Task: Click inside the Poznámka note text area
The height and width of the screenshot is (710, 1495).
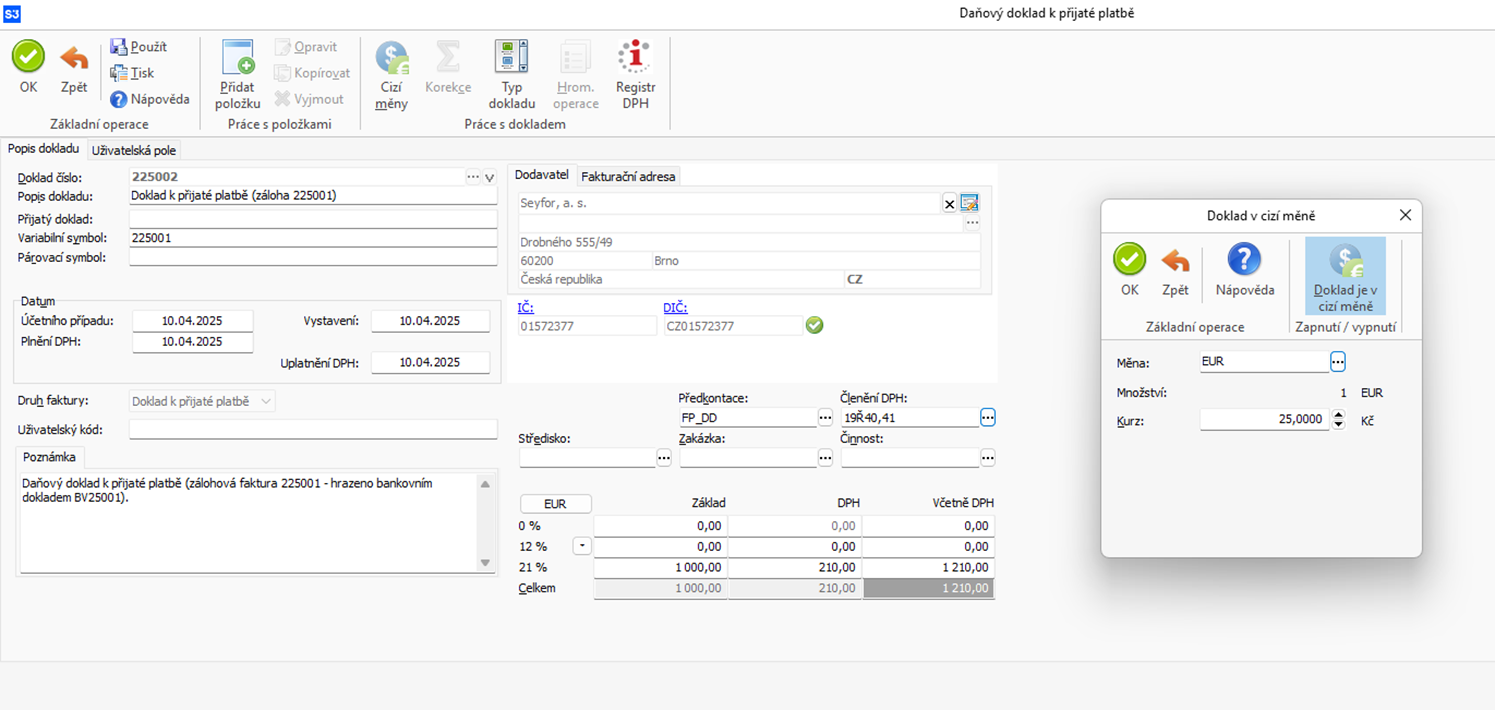Action: [248, 522]
